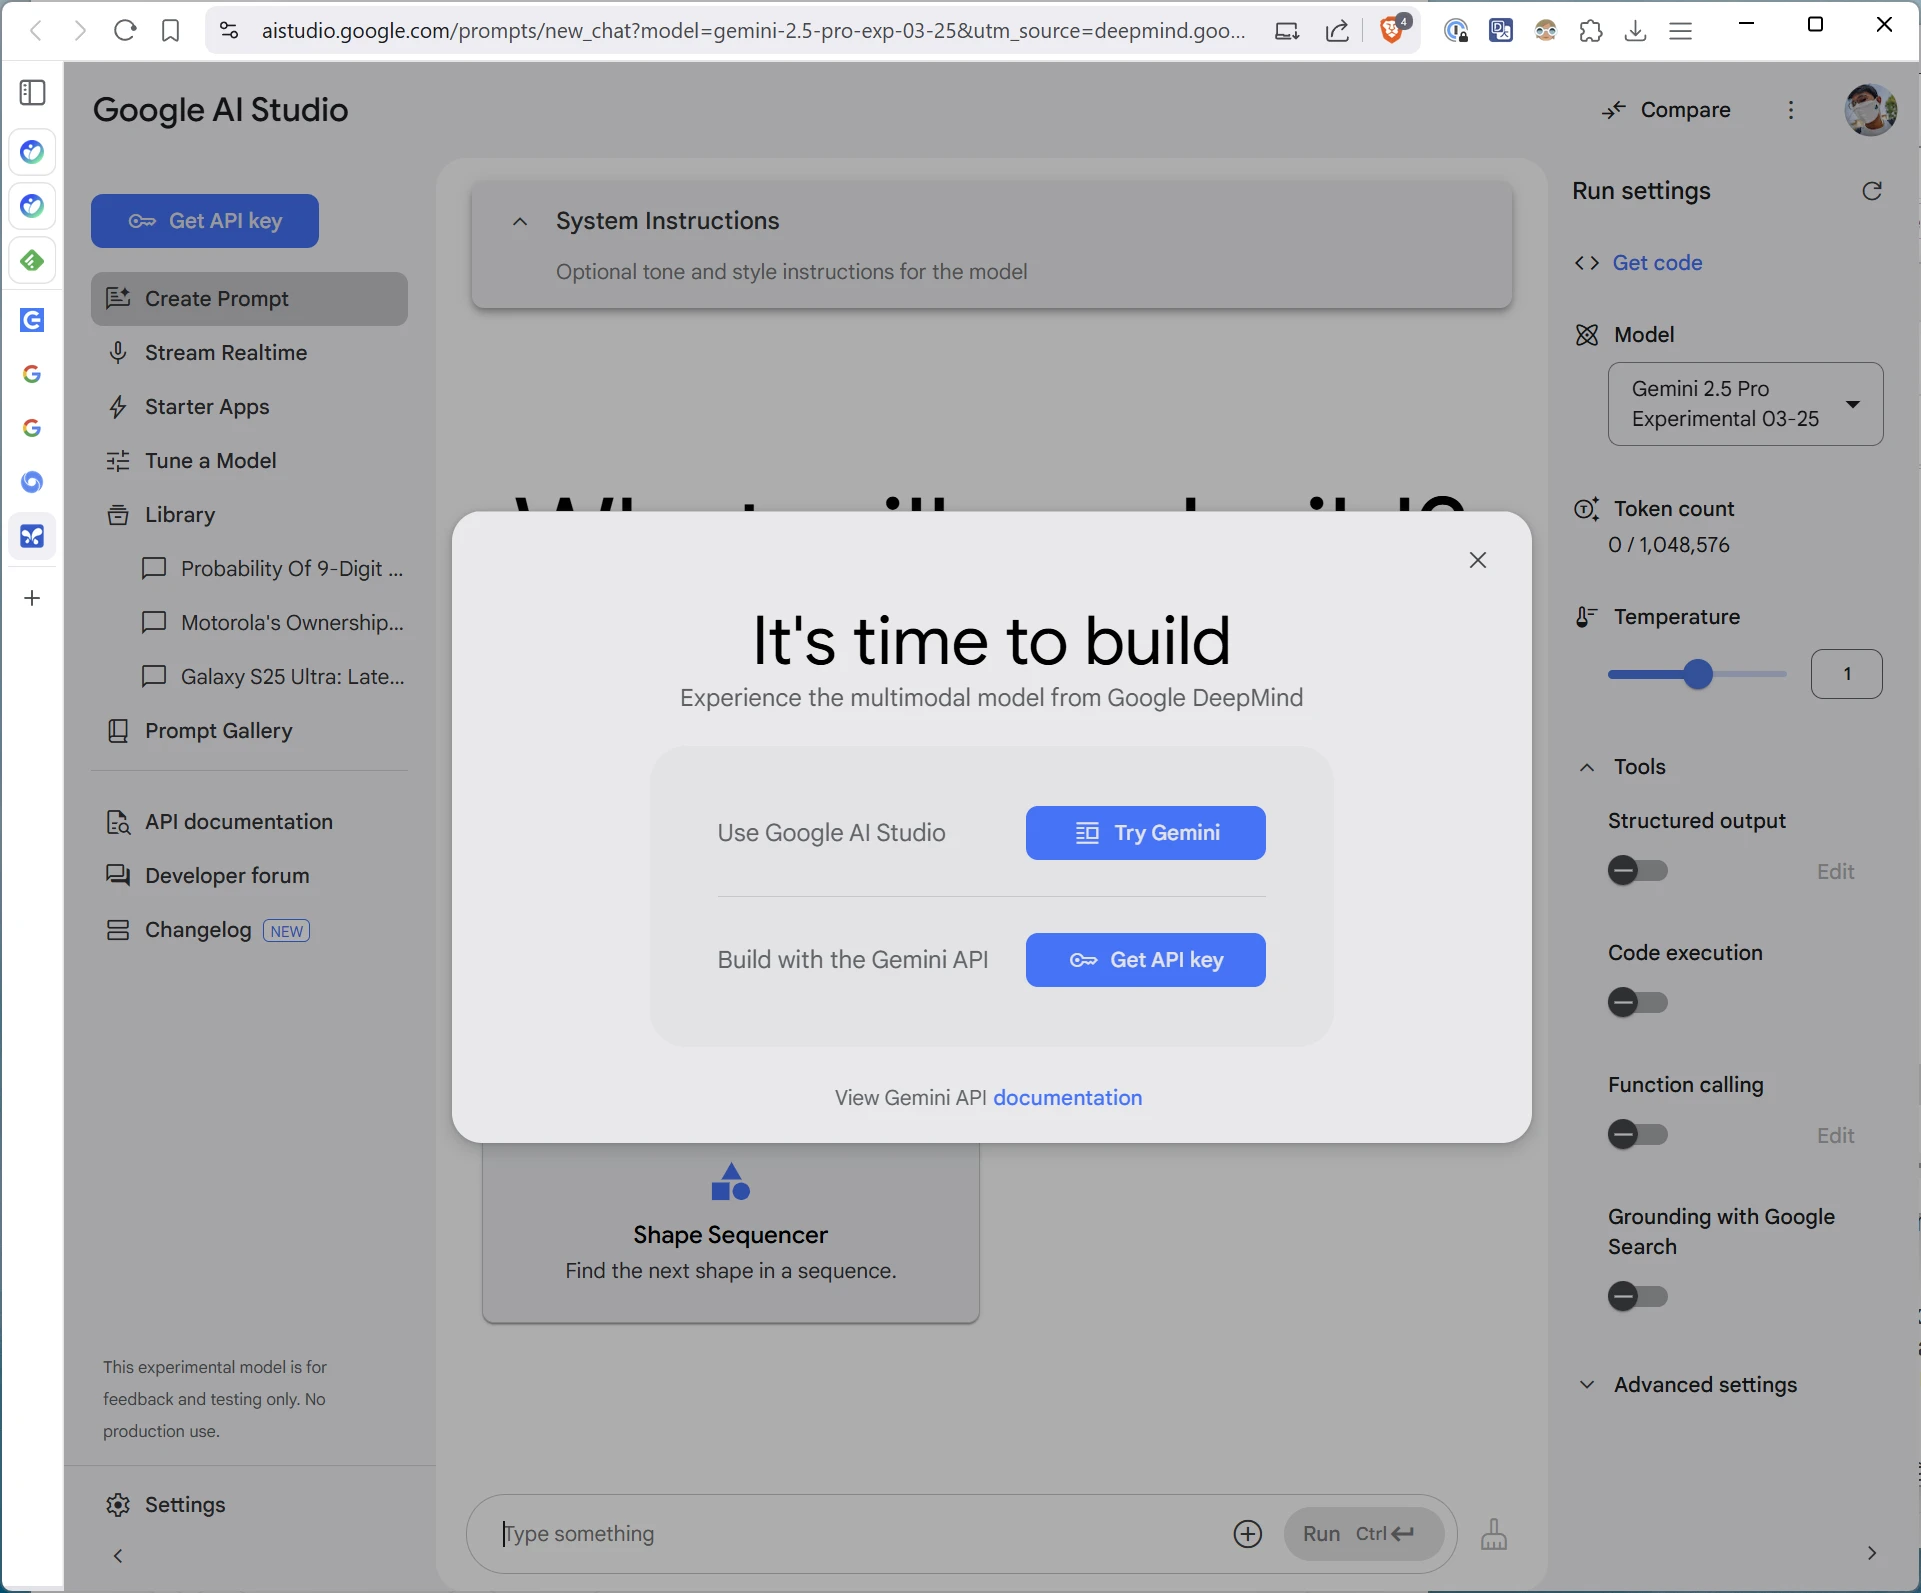Open Brave Shields icon
The height and width of the screenshot is (1593, 1921).
(x=1393, y=29)
